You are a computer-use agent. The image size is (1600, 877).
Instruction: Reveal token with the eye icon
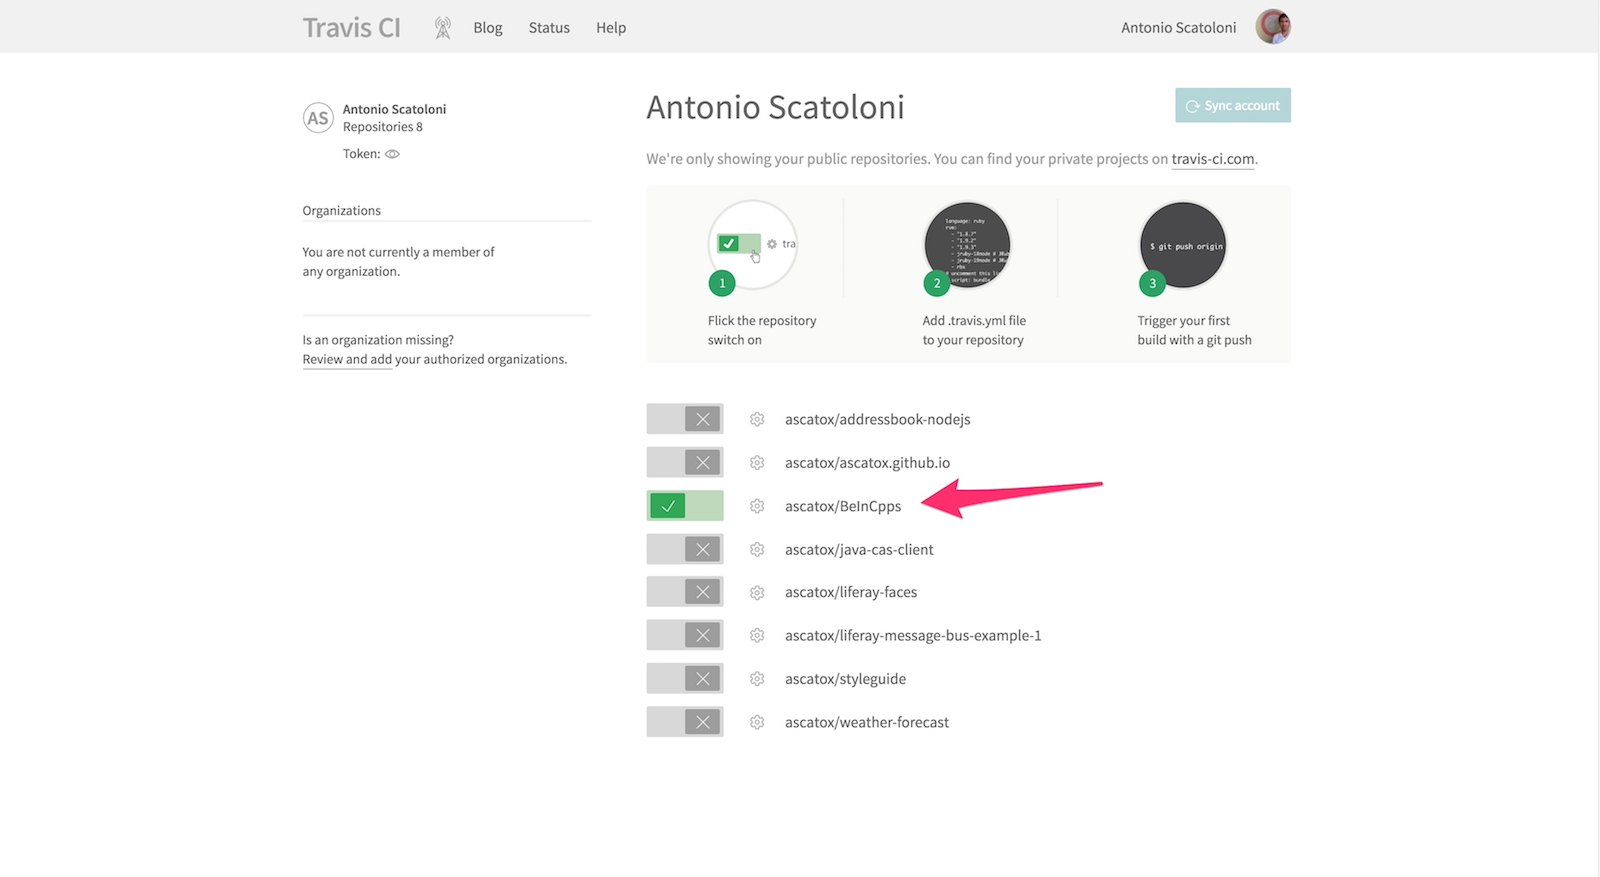coord(392,154)
